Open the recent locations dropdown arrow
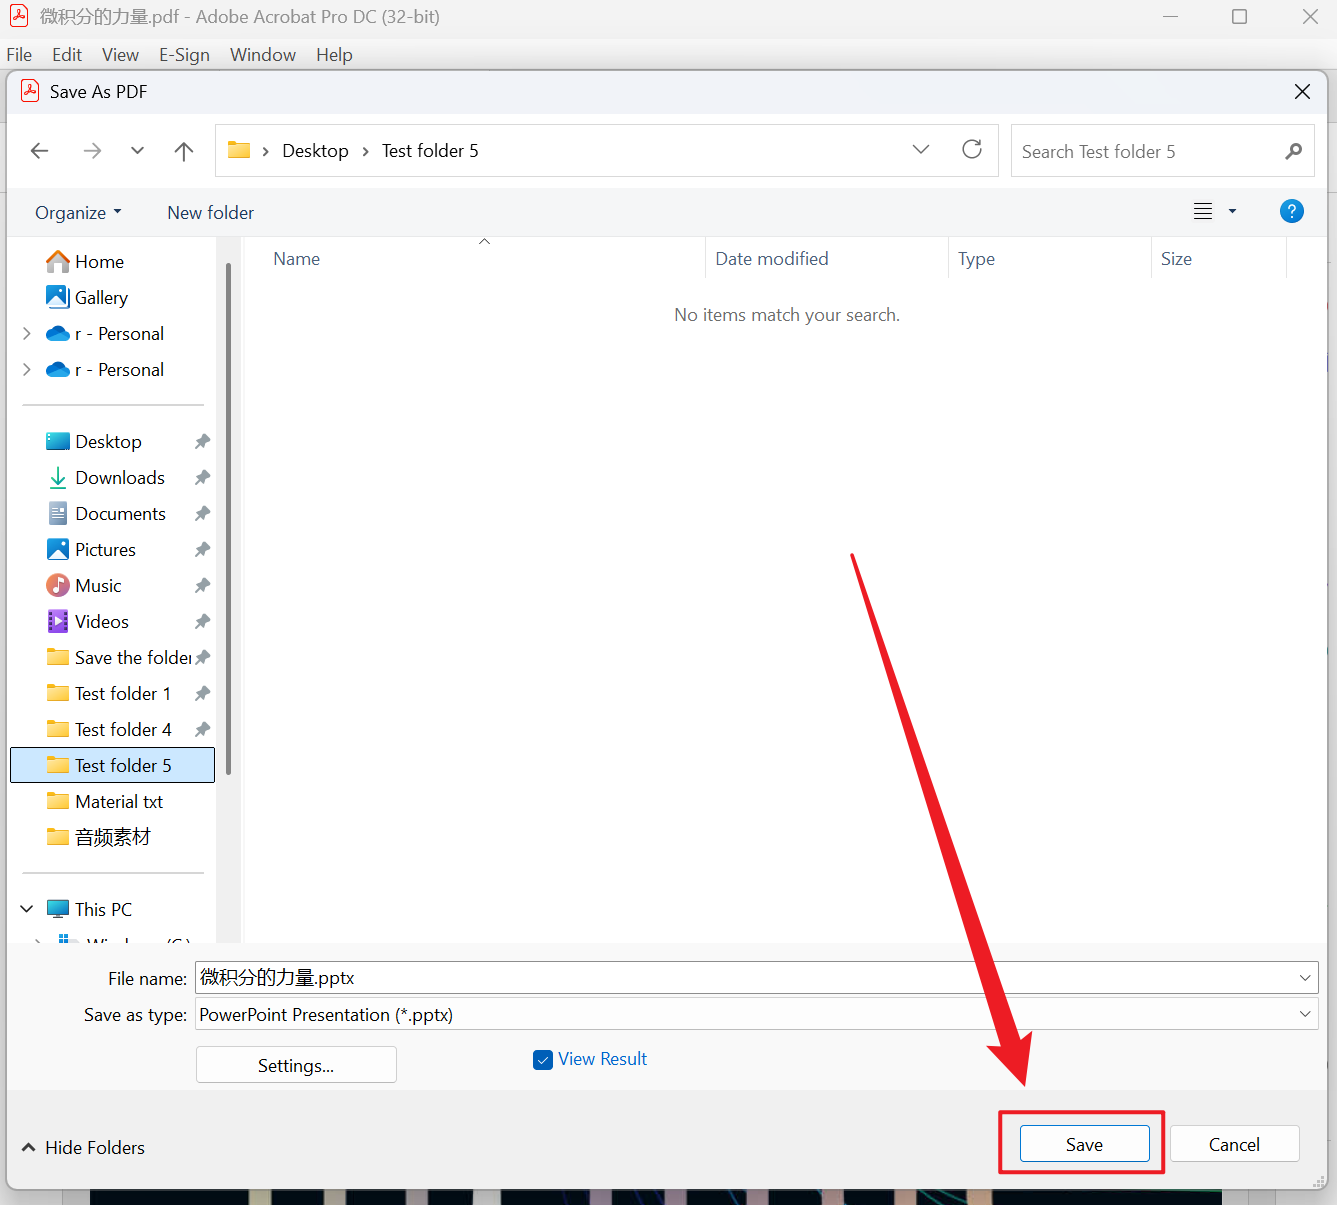 [137, 151]
